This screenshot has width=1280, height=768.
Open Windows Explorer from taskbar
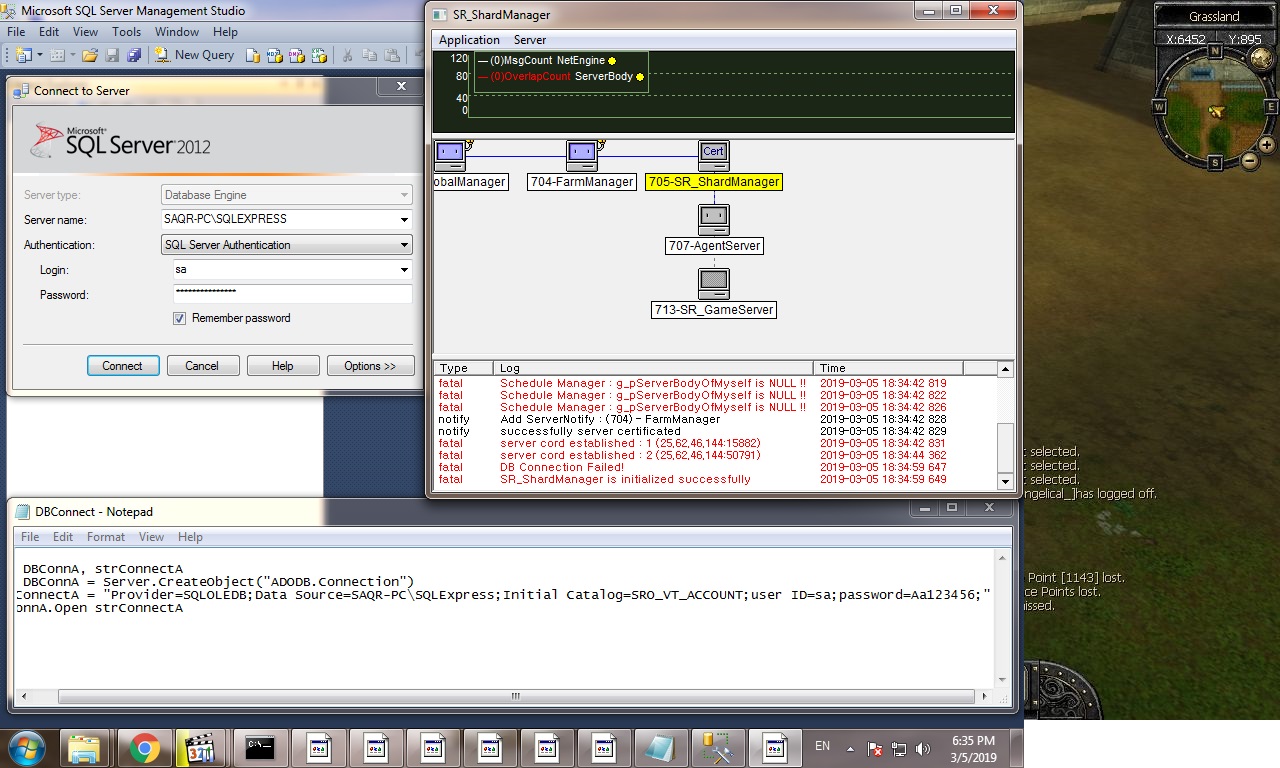click(85, 747)
